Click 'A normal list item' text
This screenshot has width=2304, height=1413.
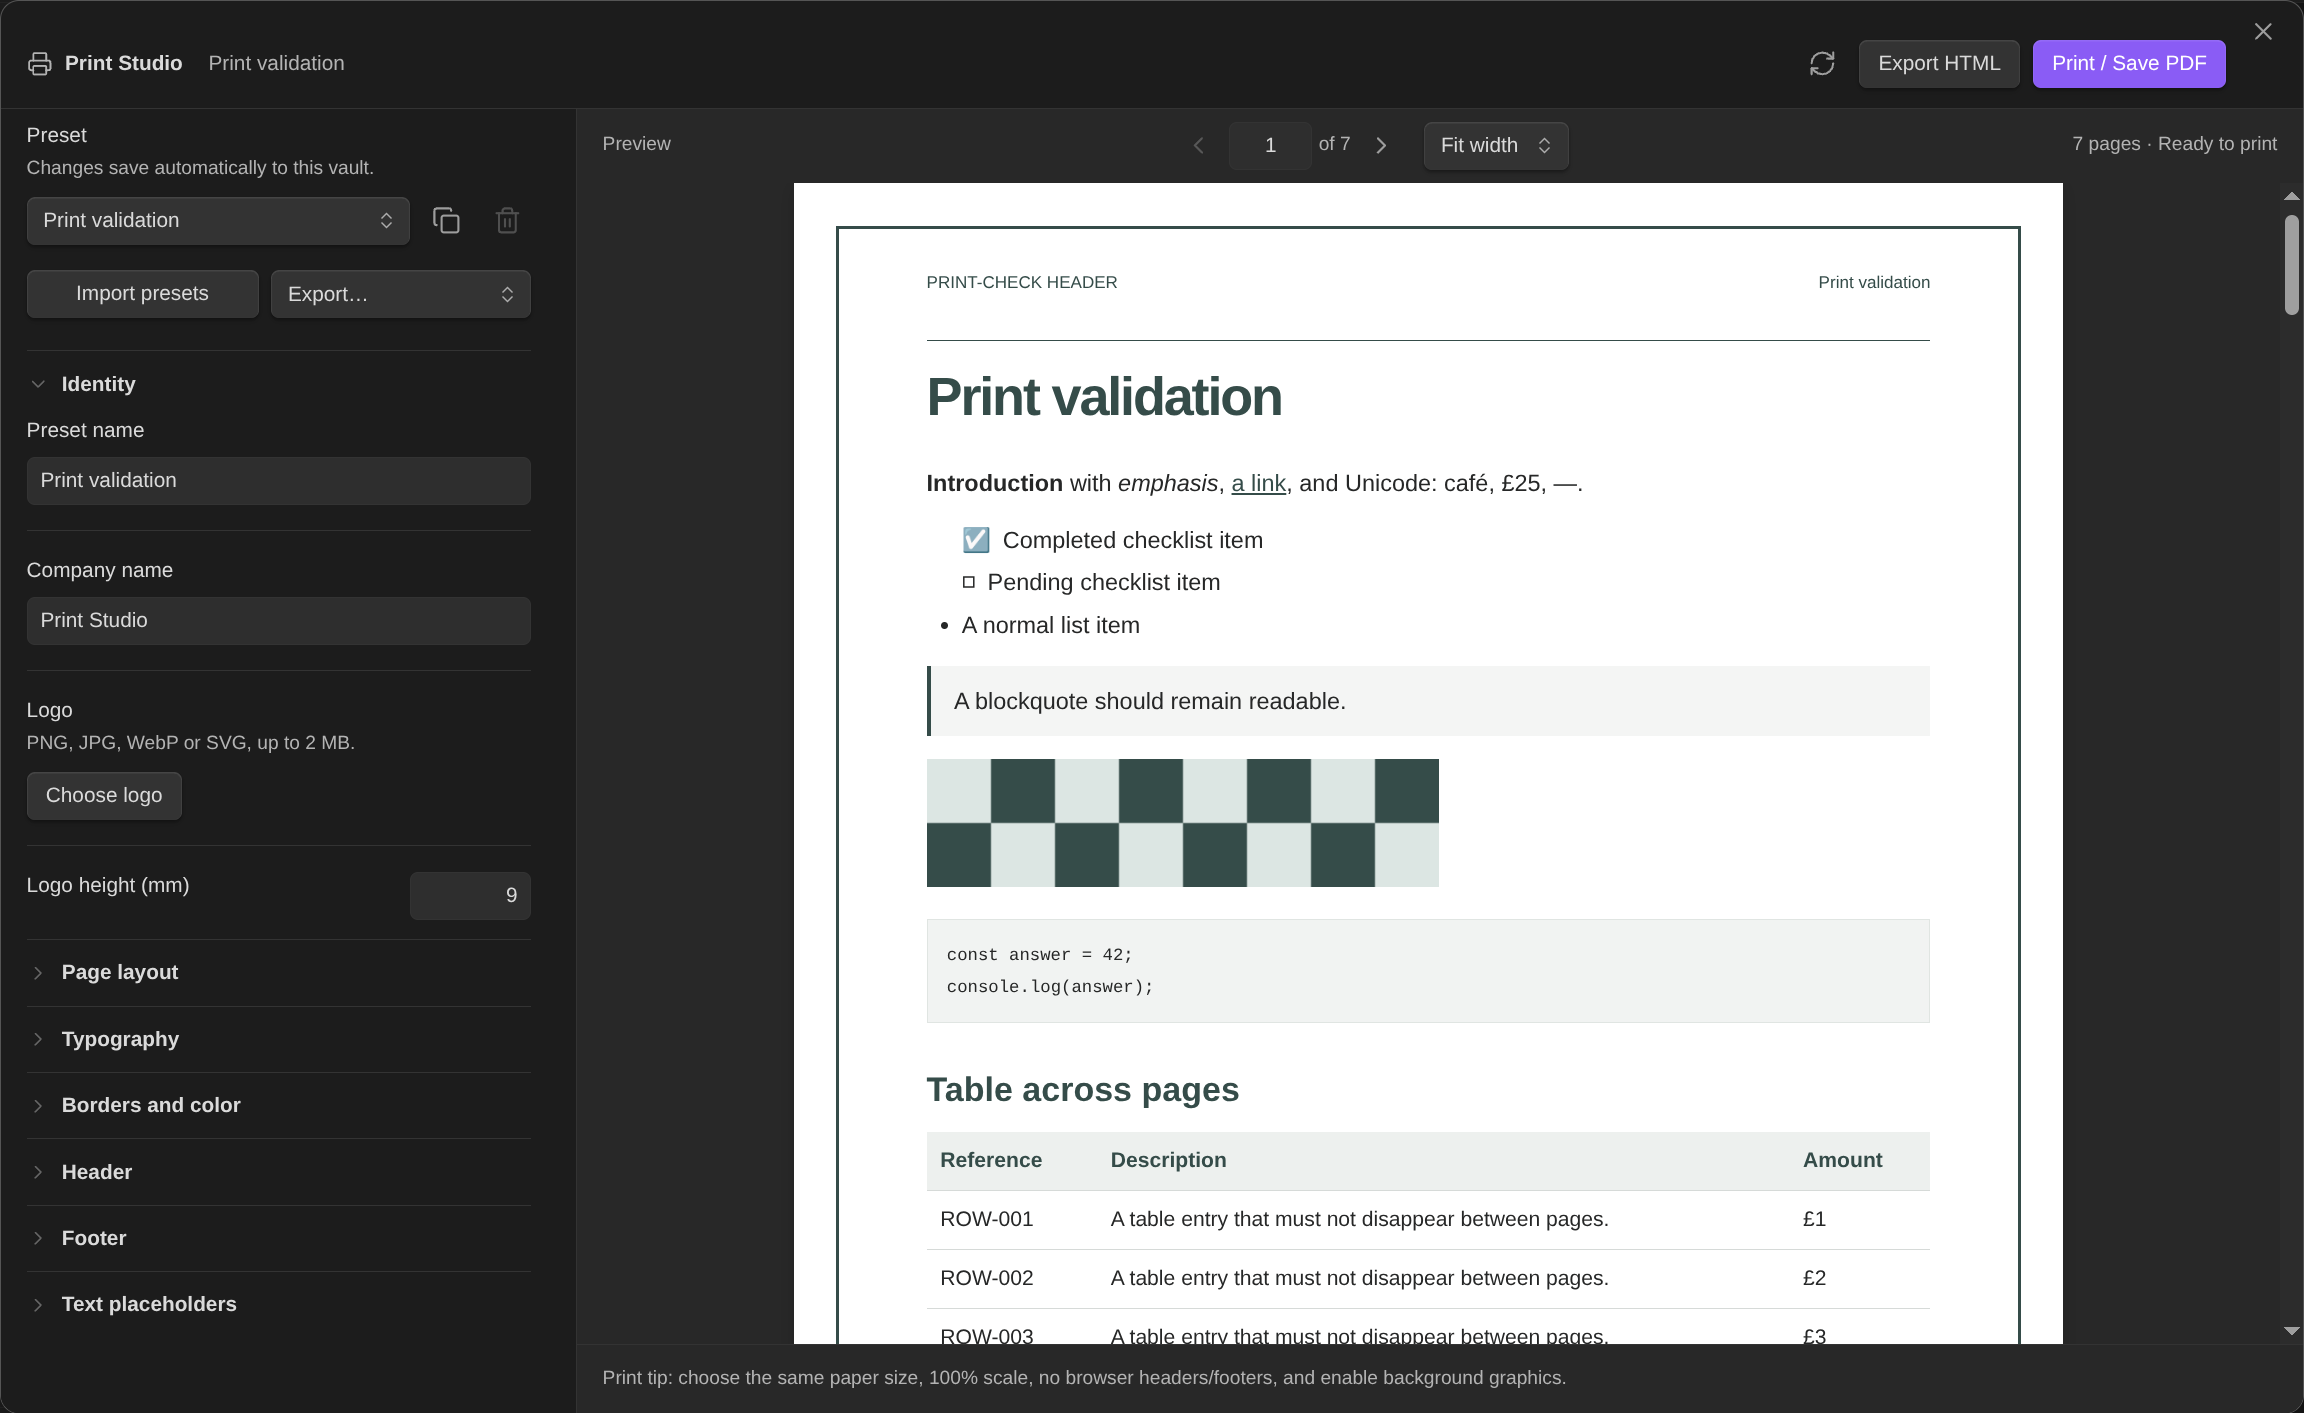pyautogui.click(x=1050, y=626)
